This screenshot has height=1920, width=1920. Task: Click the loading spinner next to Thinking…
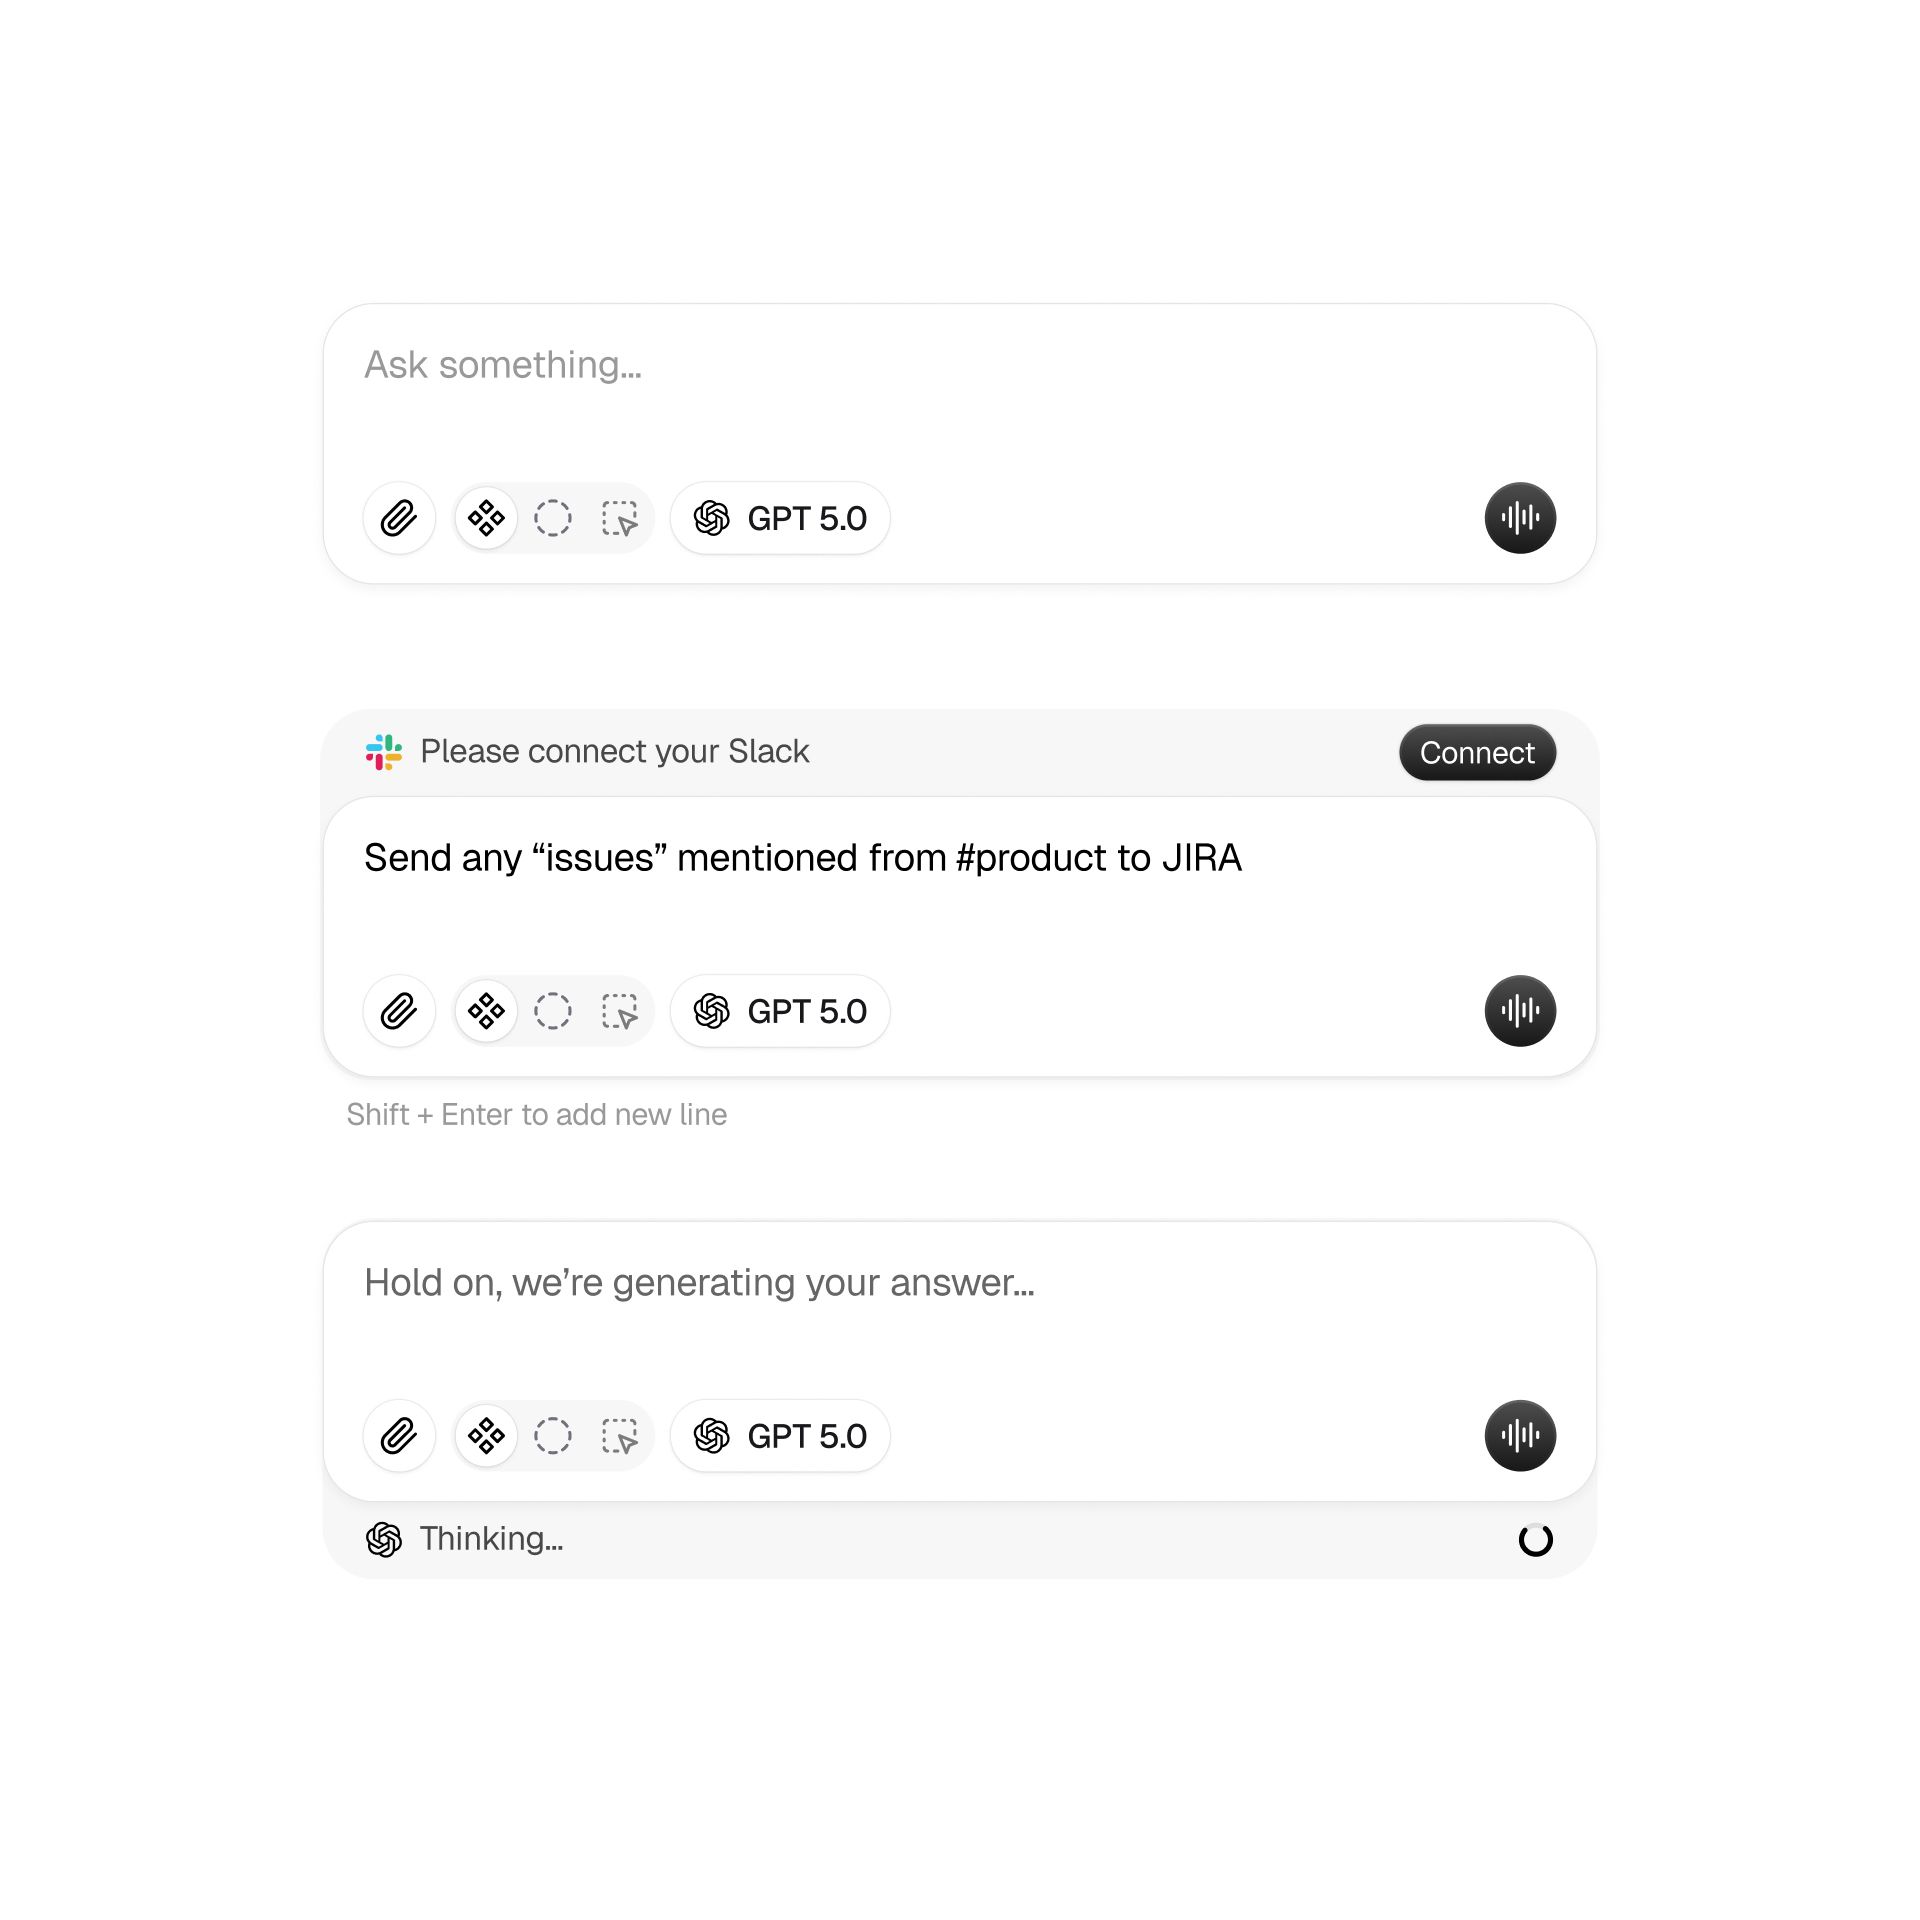[x=1535, y=1540]
